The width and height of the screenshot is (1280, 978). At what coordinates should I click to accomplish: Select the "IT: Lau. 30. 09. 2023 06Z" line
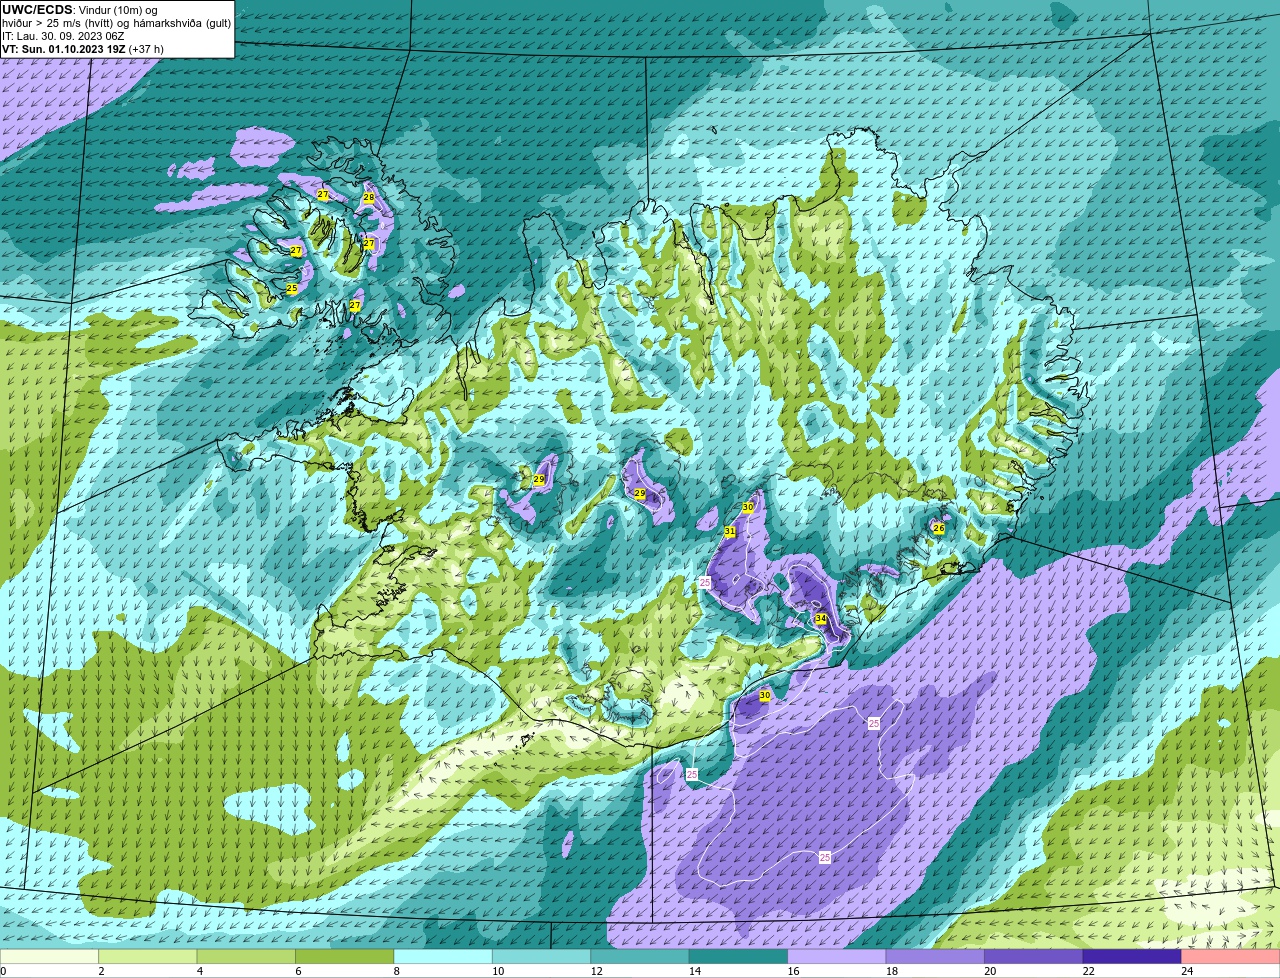click(63, 36)
